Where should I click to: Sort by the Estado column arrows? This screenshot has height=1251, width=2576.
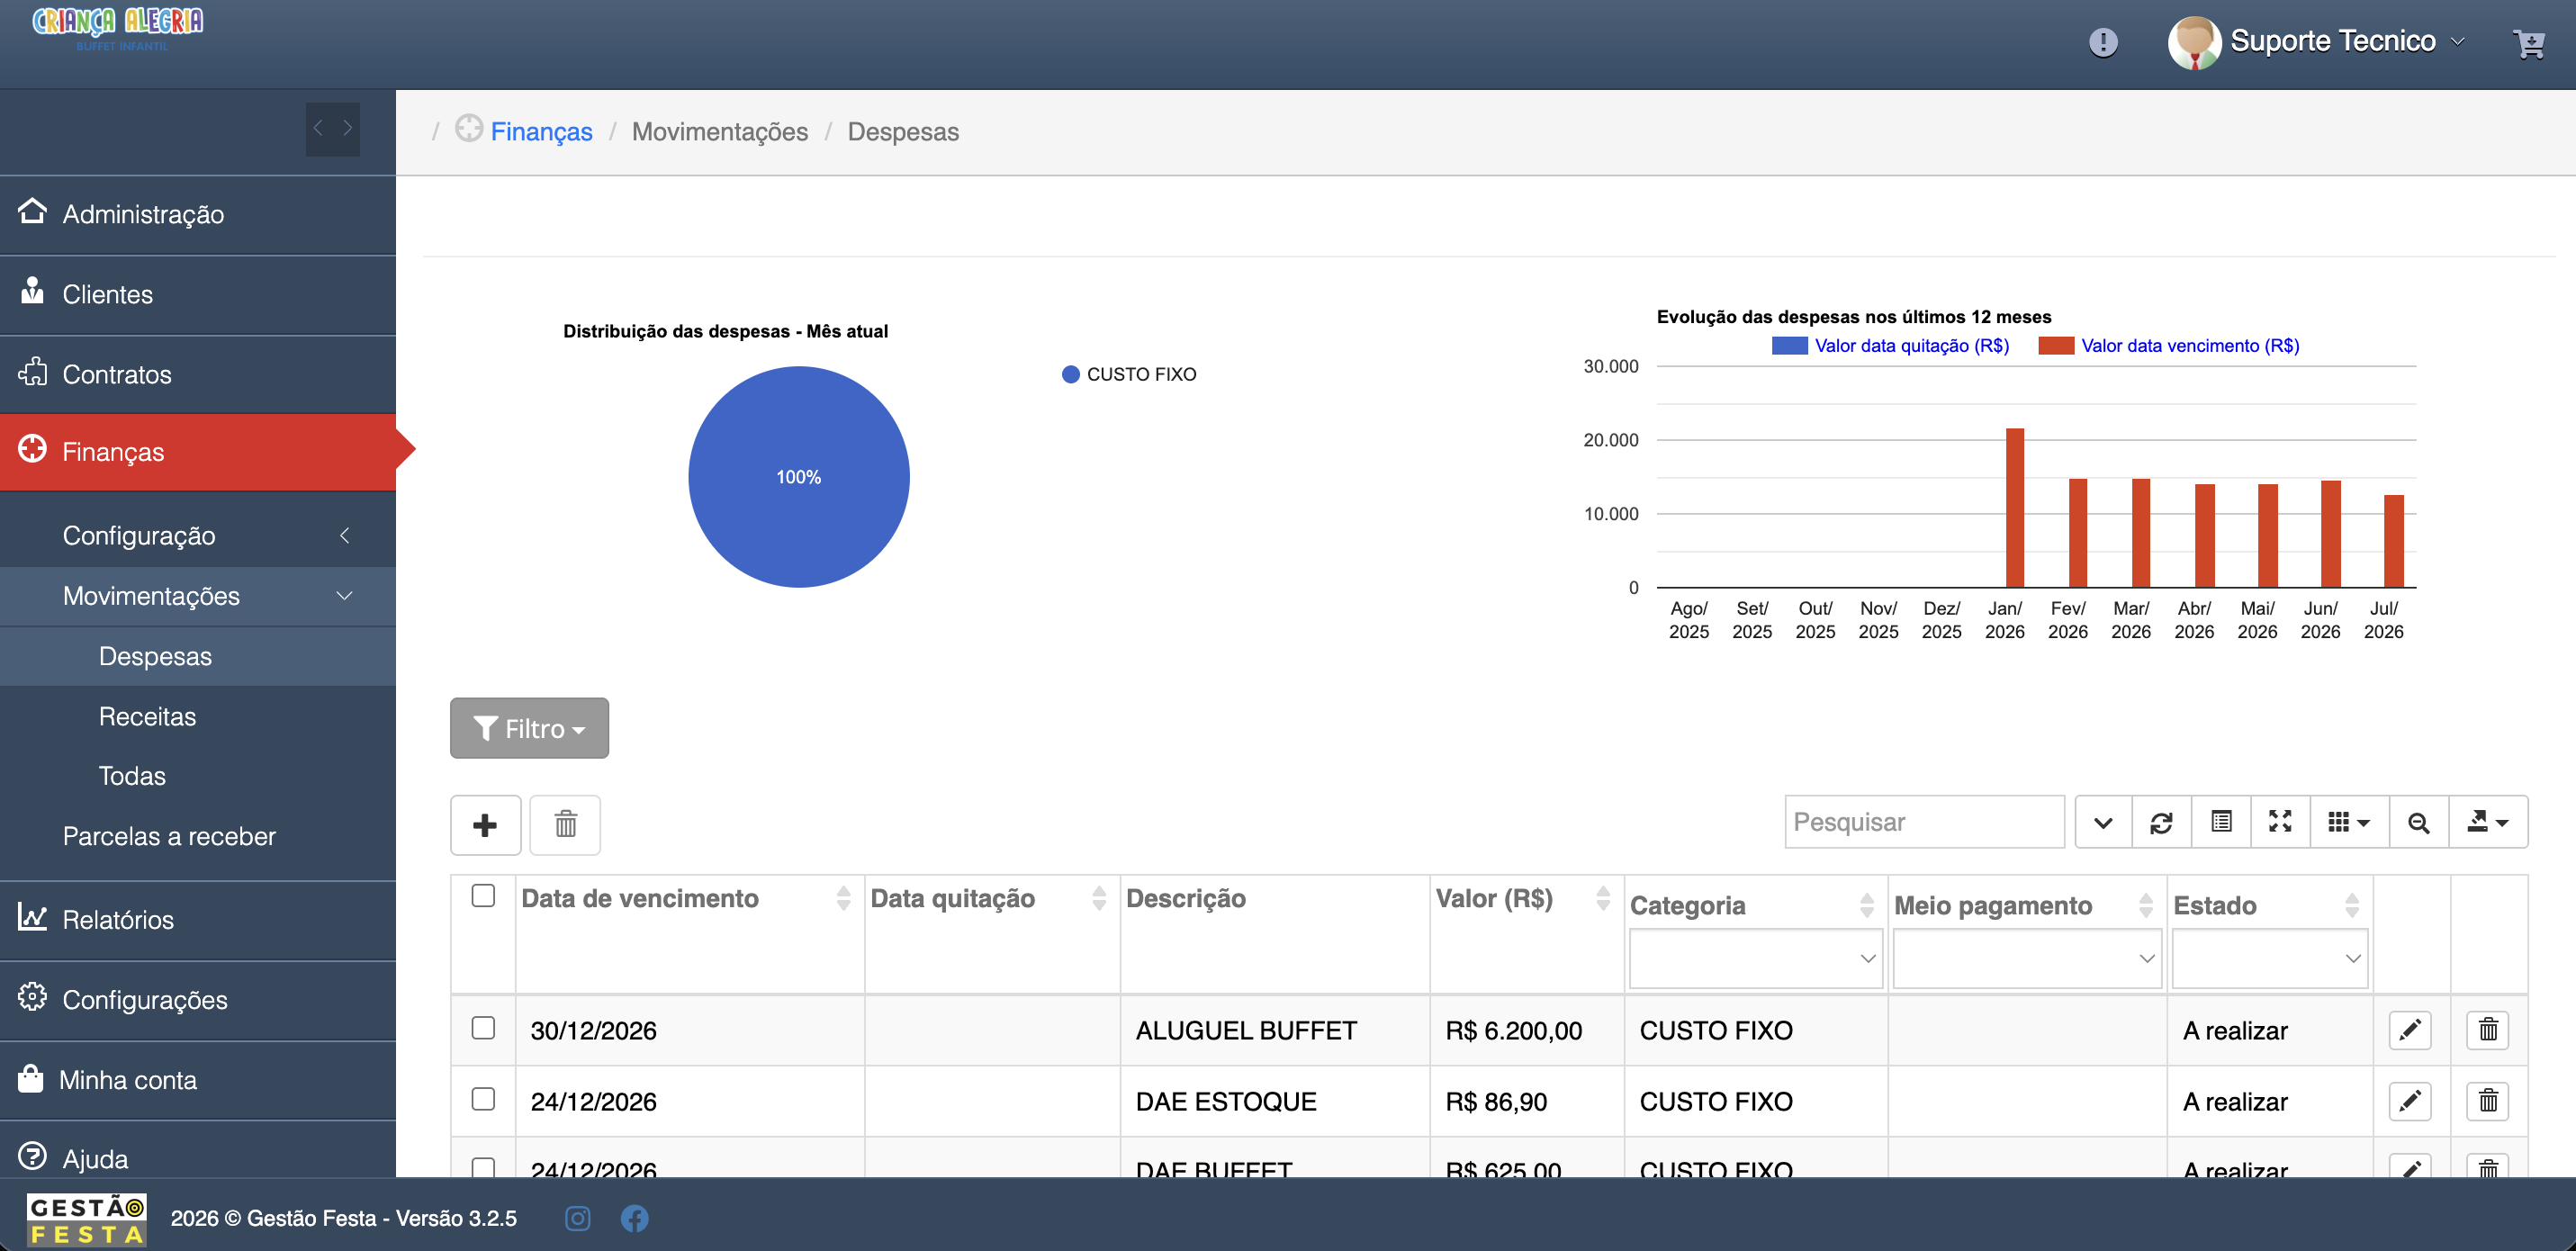pos(2352,905)
